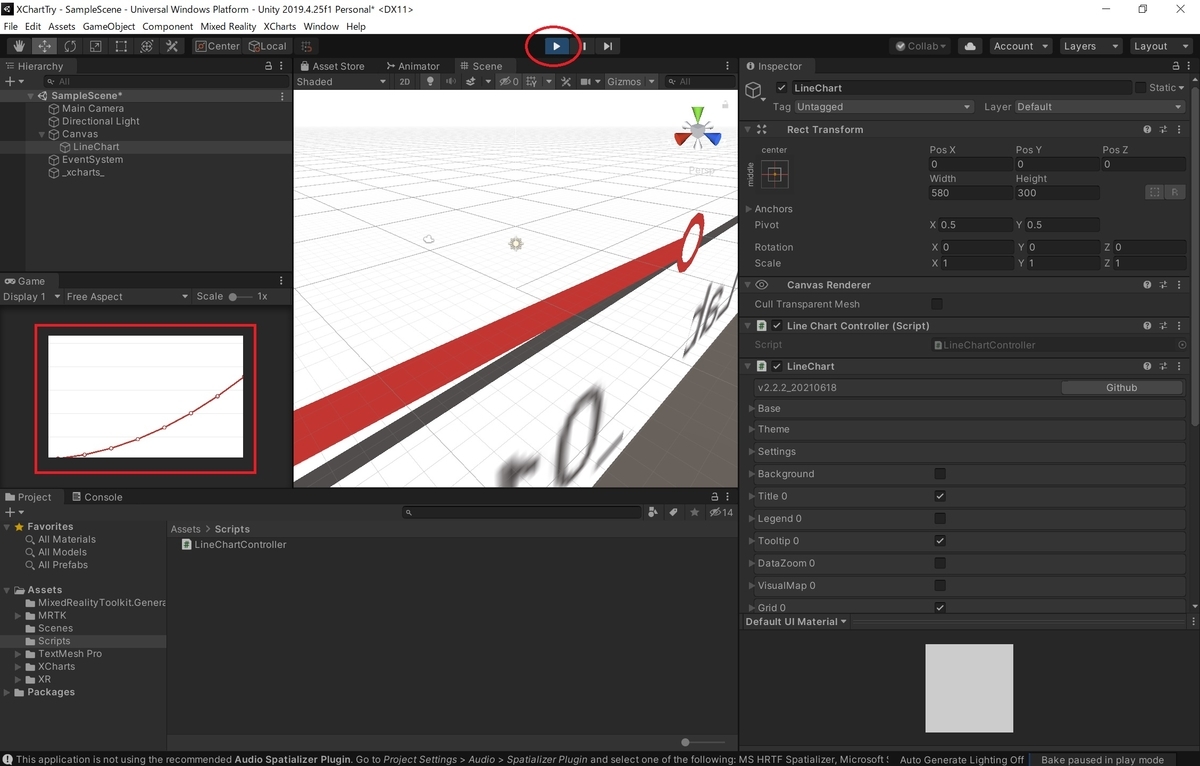Activate the Scale tool
The height and width of the screenshot is (766, 1200).
click(95, 46)
